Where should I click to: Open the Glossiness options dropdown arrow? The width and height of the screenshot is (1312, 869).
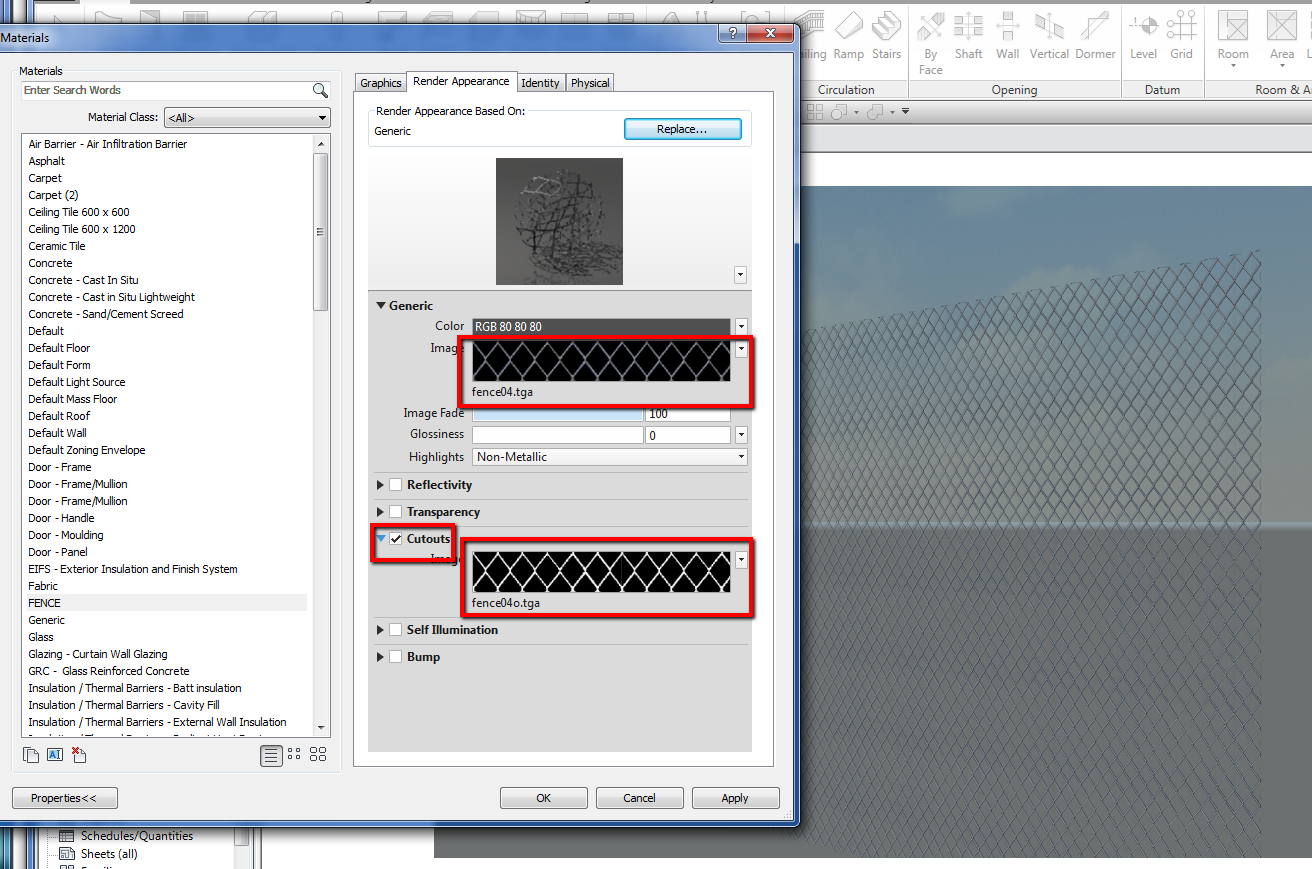pyautogui.click(x=741, y=434)
